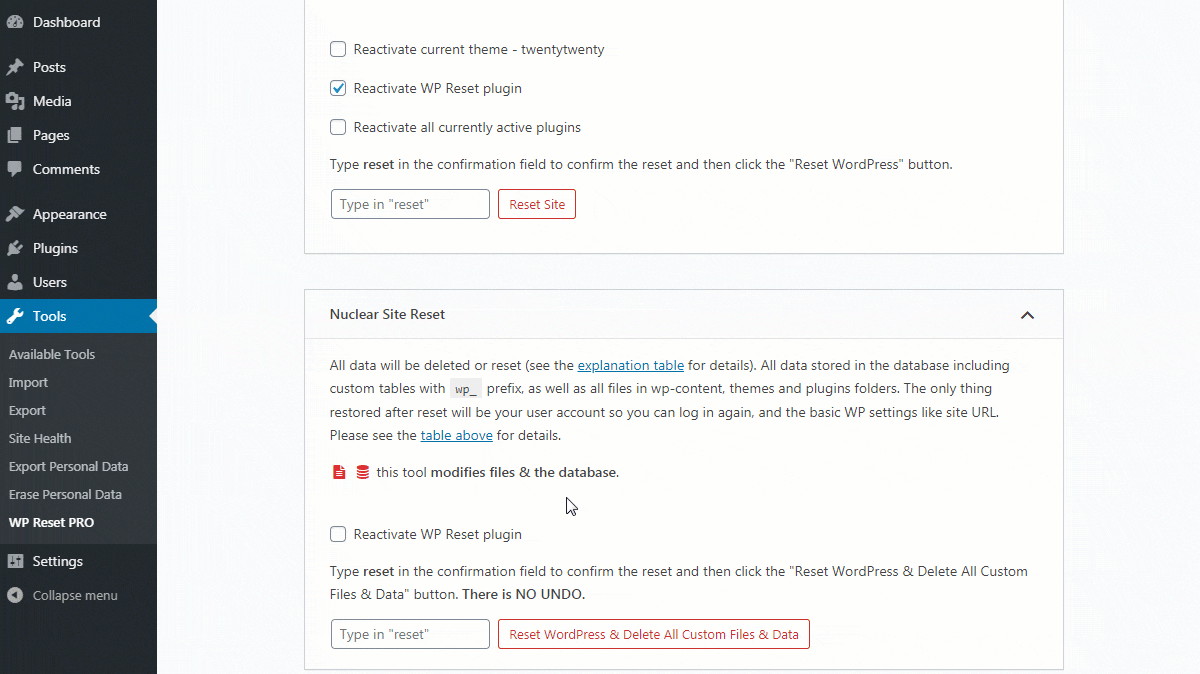Focus the Nuclear Reset confirmation text field
This screenshot has width=1200, height=674.
click(410, 634)
